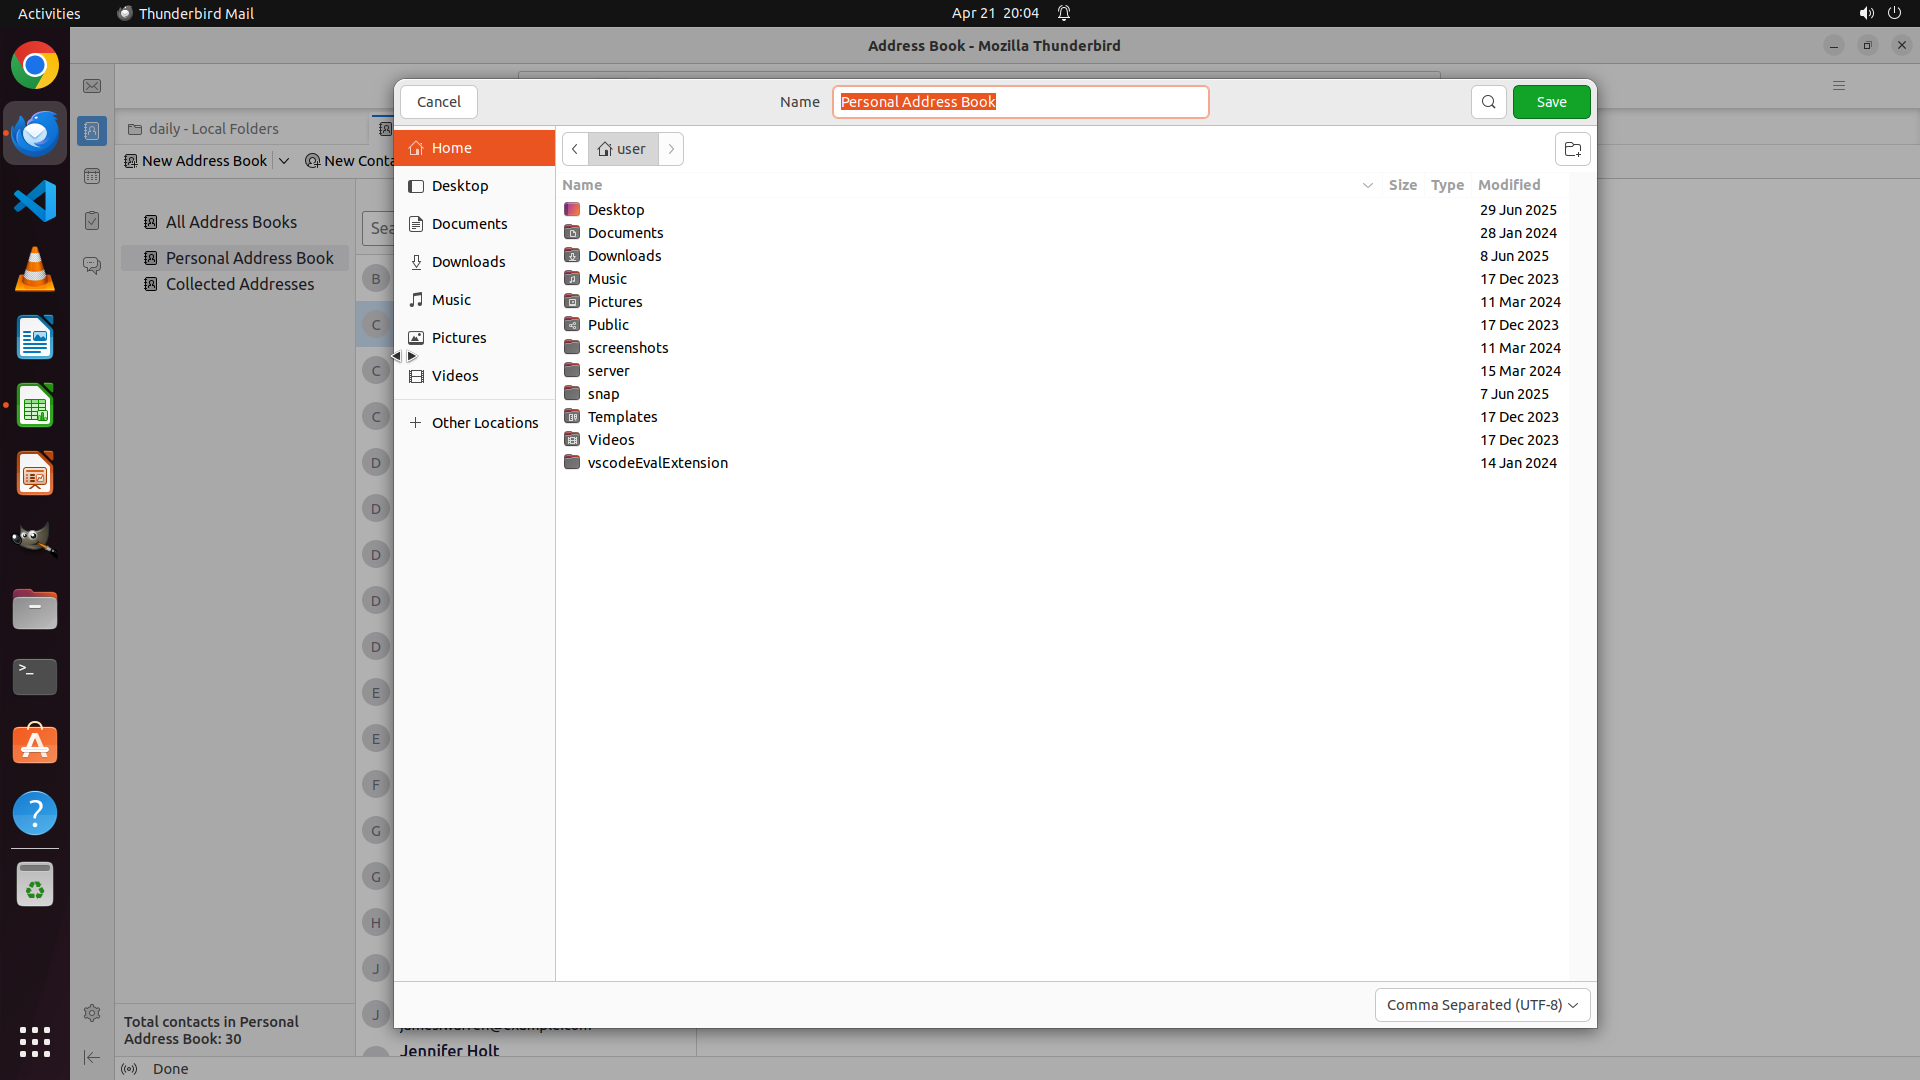Click the Thunderbird settings gear icon
This screenshot has width=1920, height=1080.
[92, 1013]
